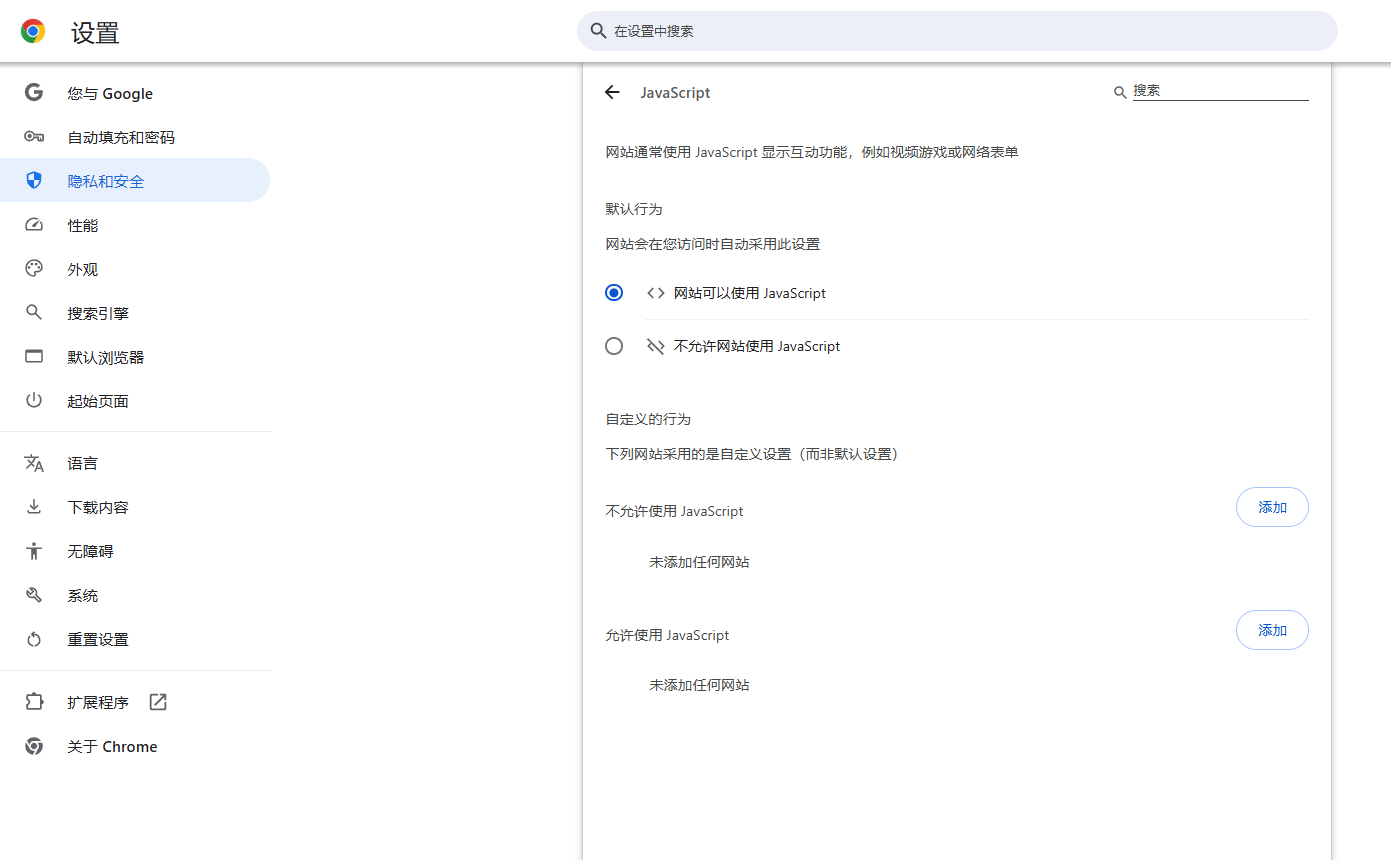Click the shield icon for privacy and security

pos(34,181)
